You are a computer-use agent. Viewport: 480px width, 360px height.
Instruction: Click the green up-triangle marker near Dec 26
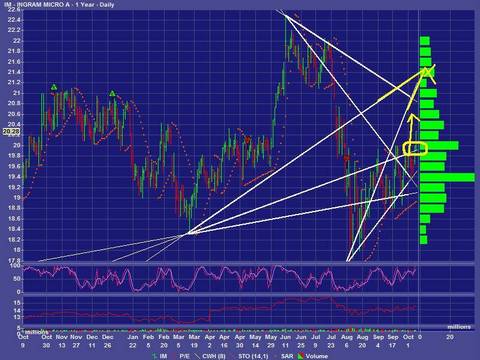coord(112,93)
